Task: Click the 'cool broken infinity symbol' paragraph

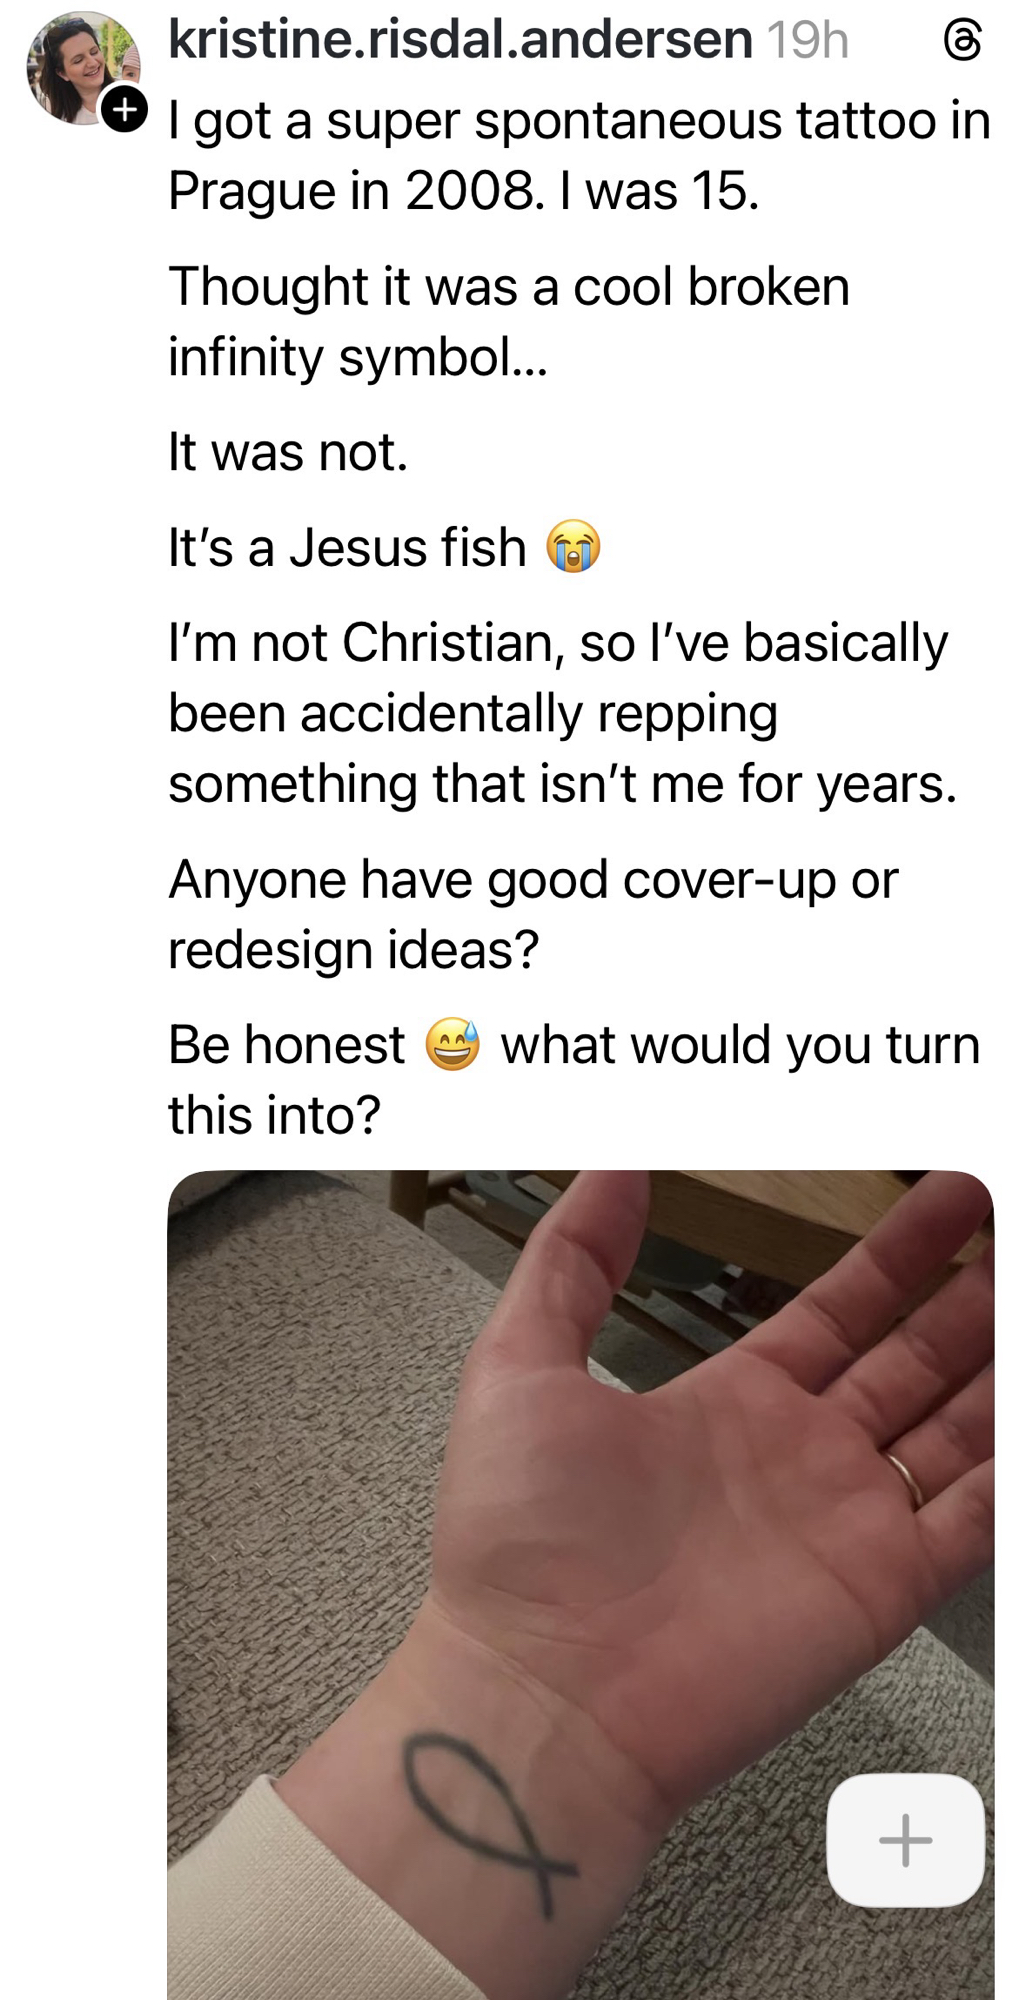Action: coord(508,320)
